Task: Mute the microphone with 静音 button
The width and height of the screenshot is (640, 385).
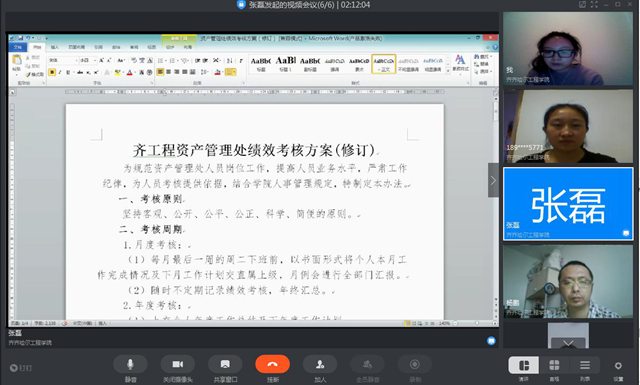Action: click(130, 364)
